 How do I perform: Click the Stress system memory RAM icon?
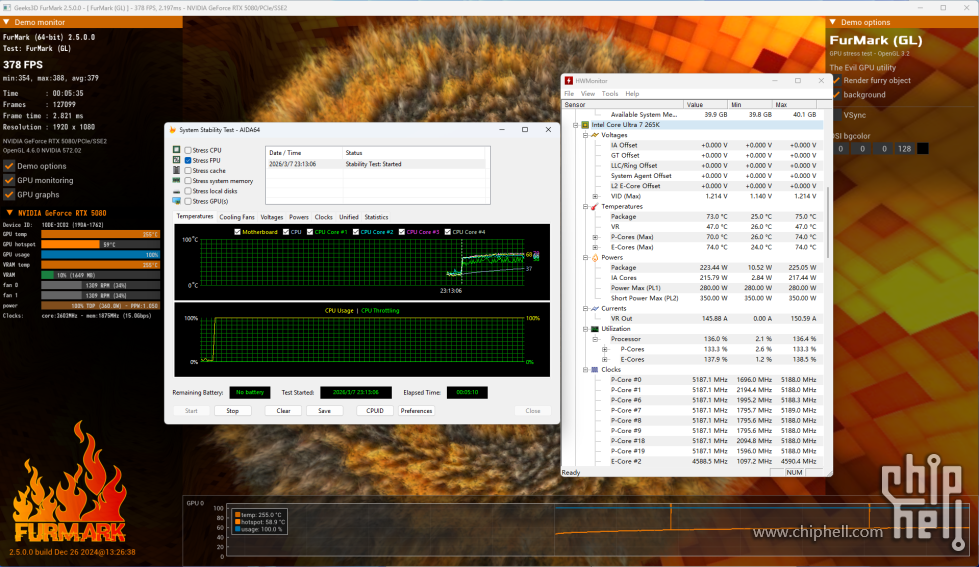tap(177, 180)
